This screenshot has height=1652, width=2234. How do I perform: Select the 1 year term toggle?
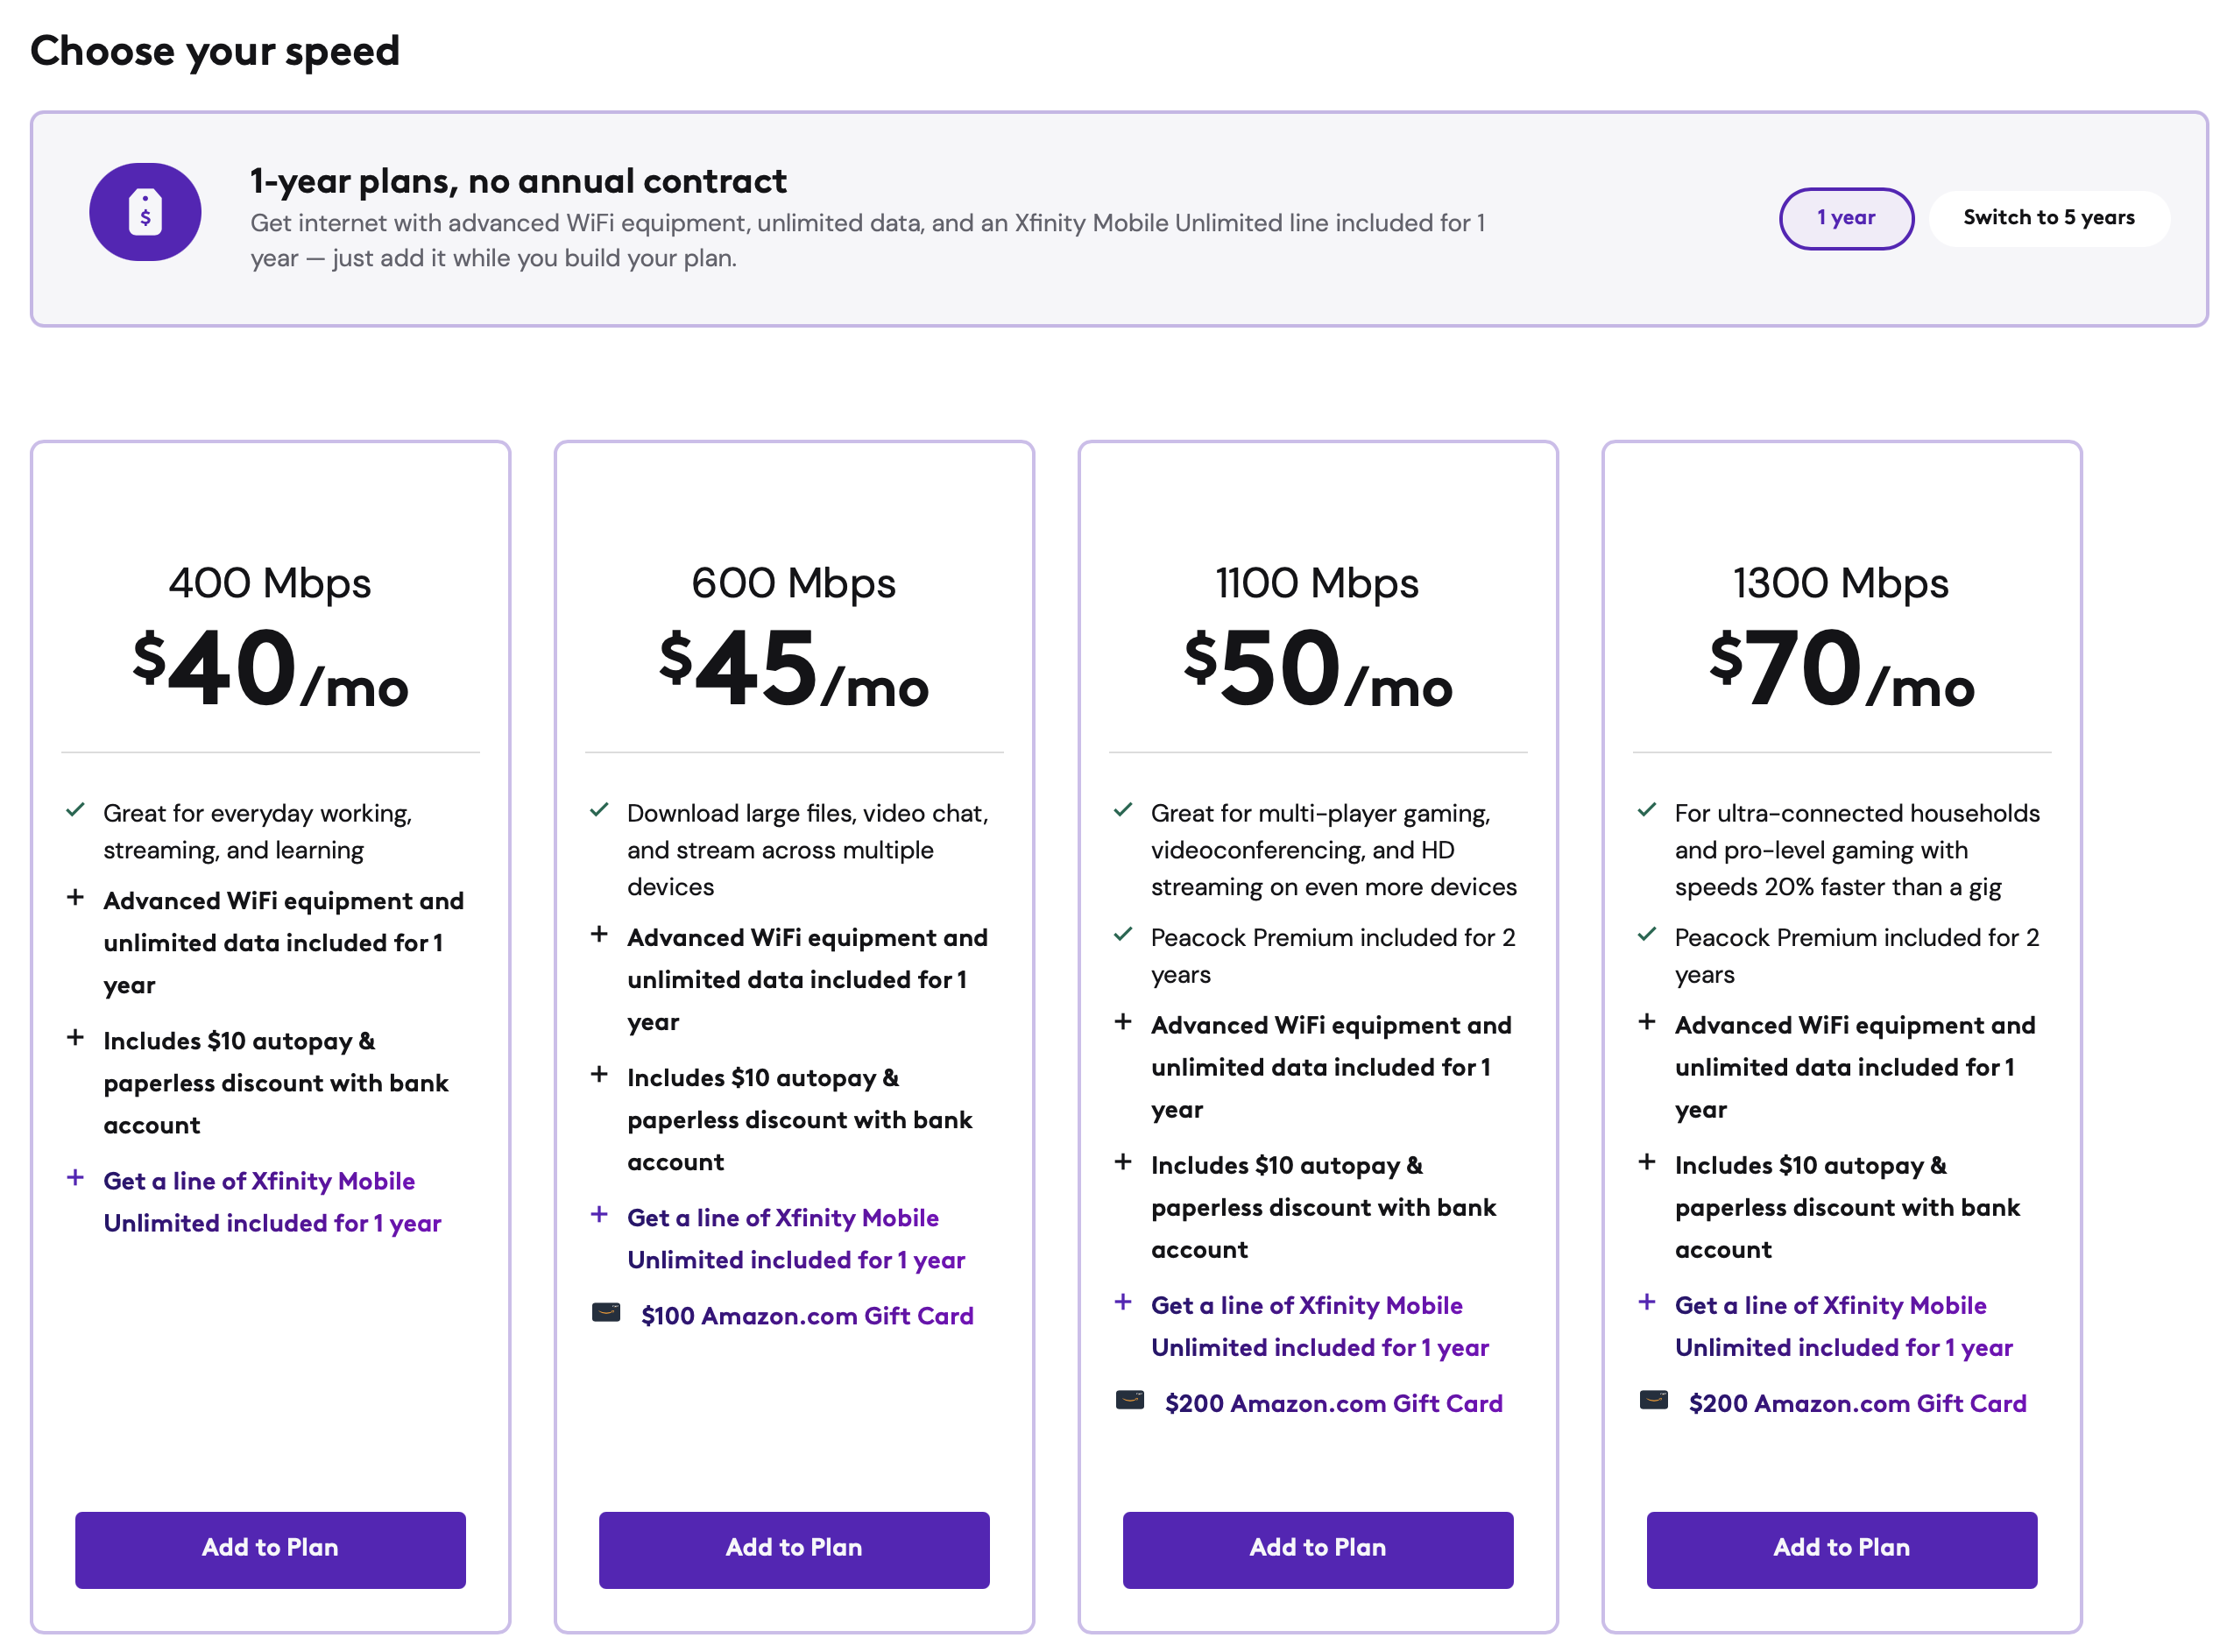pos(1846,218)
